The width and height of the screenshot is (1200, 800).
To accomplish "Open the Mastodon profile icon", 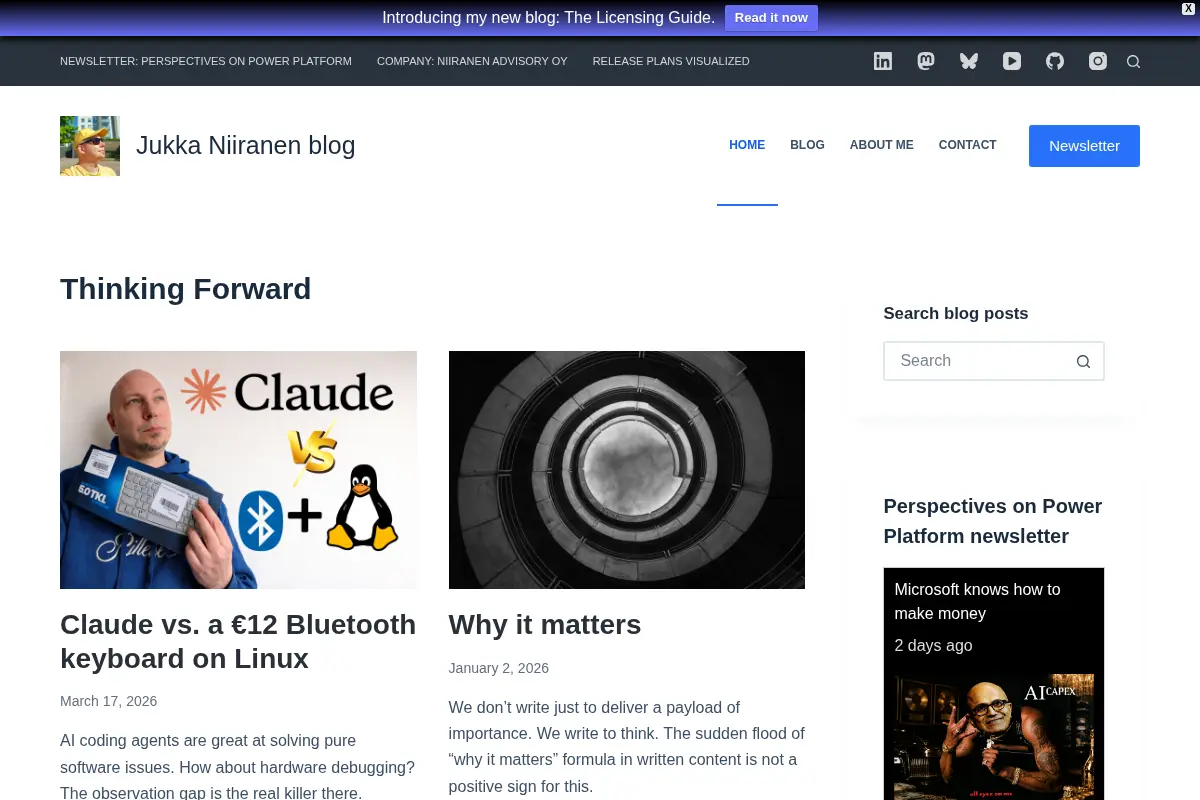I will pos(926,61).
